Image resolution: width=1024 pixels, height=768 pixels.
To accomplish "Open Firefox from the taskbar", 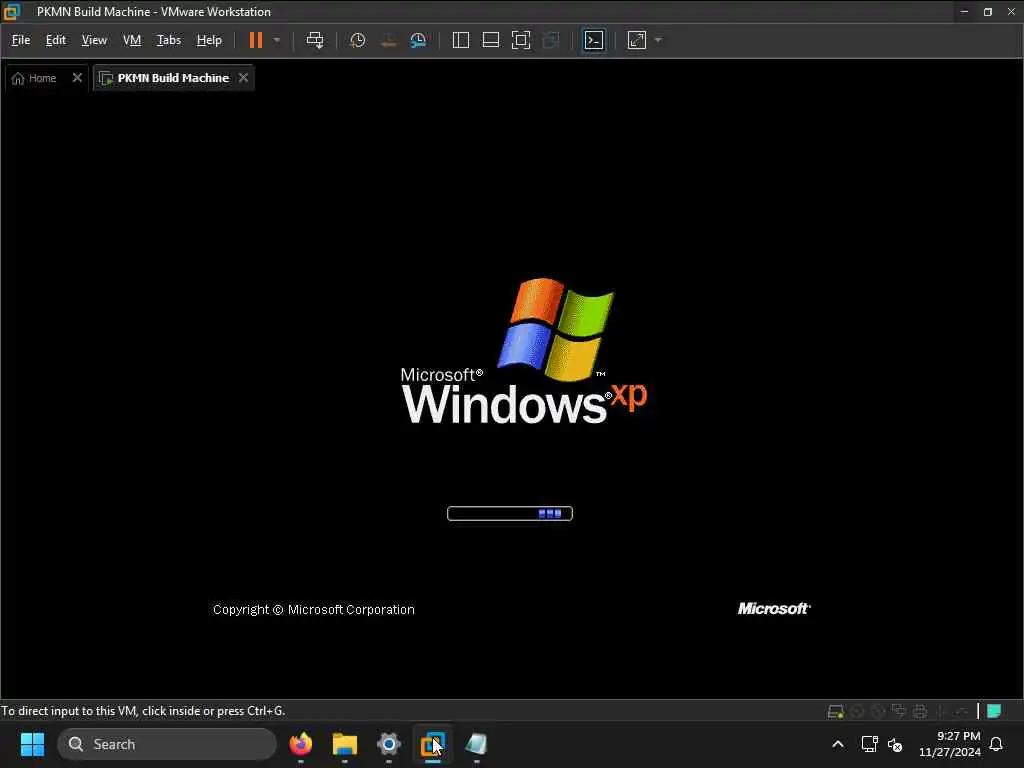I will pyautogui.click(x=300, y=744).
